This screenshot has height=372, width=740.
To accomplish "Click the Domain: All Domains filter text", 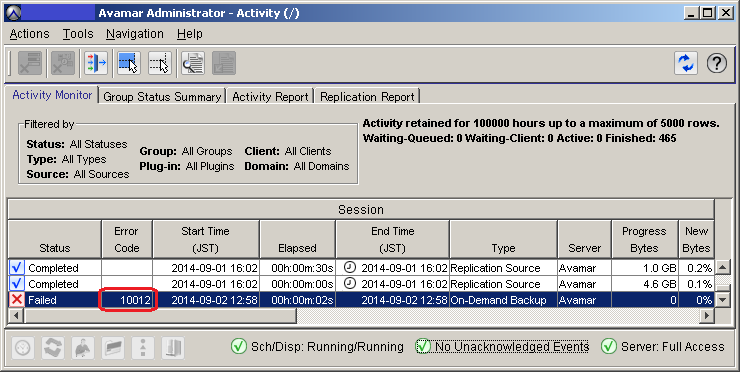I will click(297, 166).
